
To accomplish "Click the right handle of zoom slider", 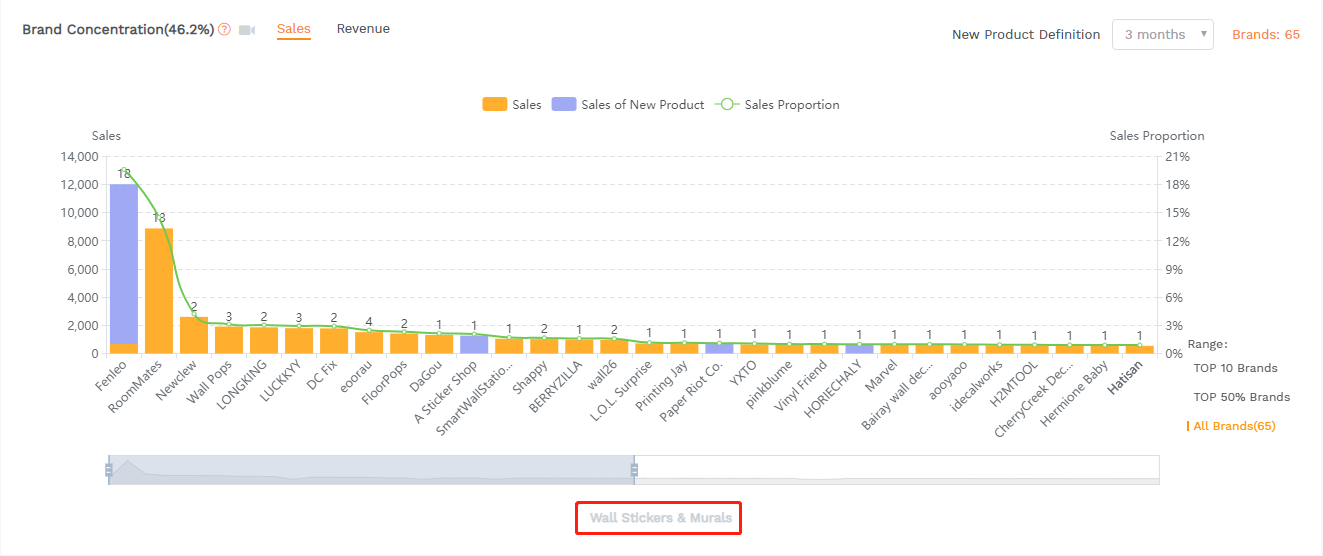I will (x=634, y=470).
